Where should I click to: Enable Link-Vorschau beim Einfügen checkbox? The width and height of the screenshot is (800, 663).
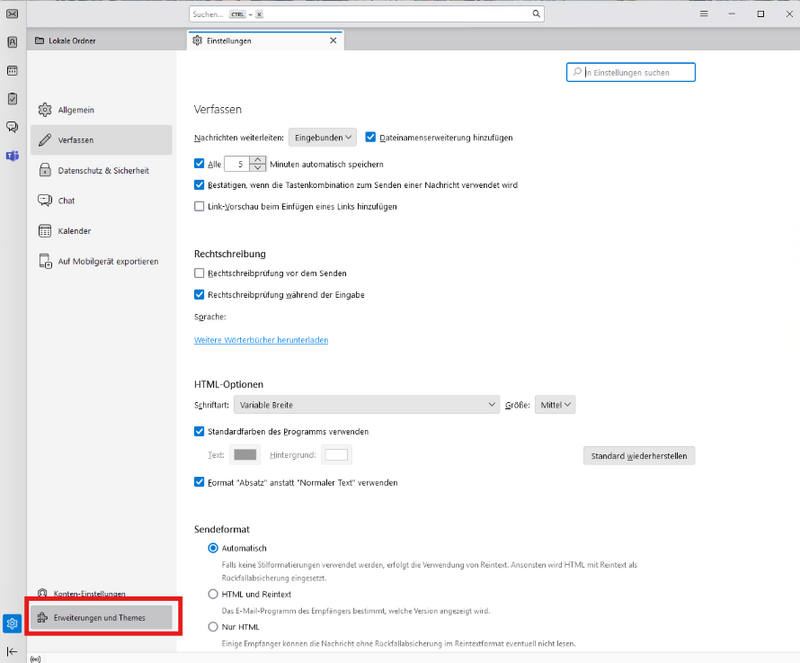point(199,206)
